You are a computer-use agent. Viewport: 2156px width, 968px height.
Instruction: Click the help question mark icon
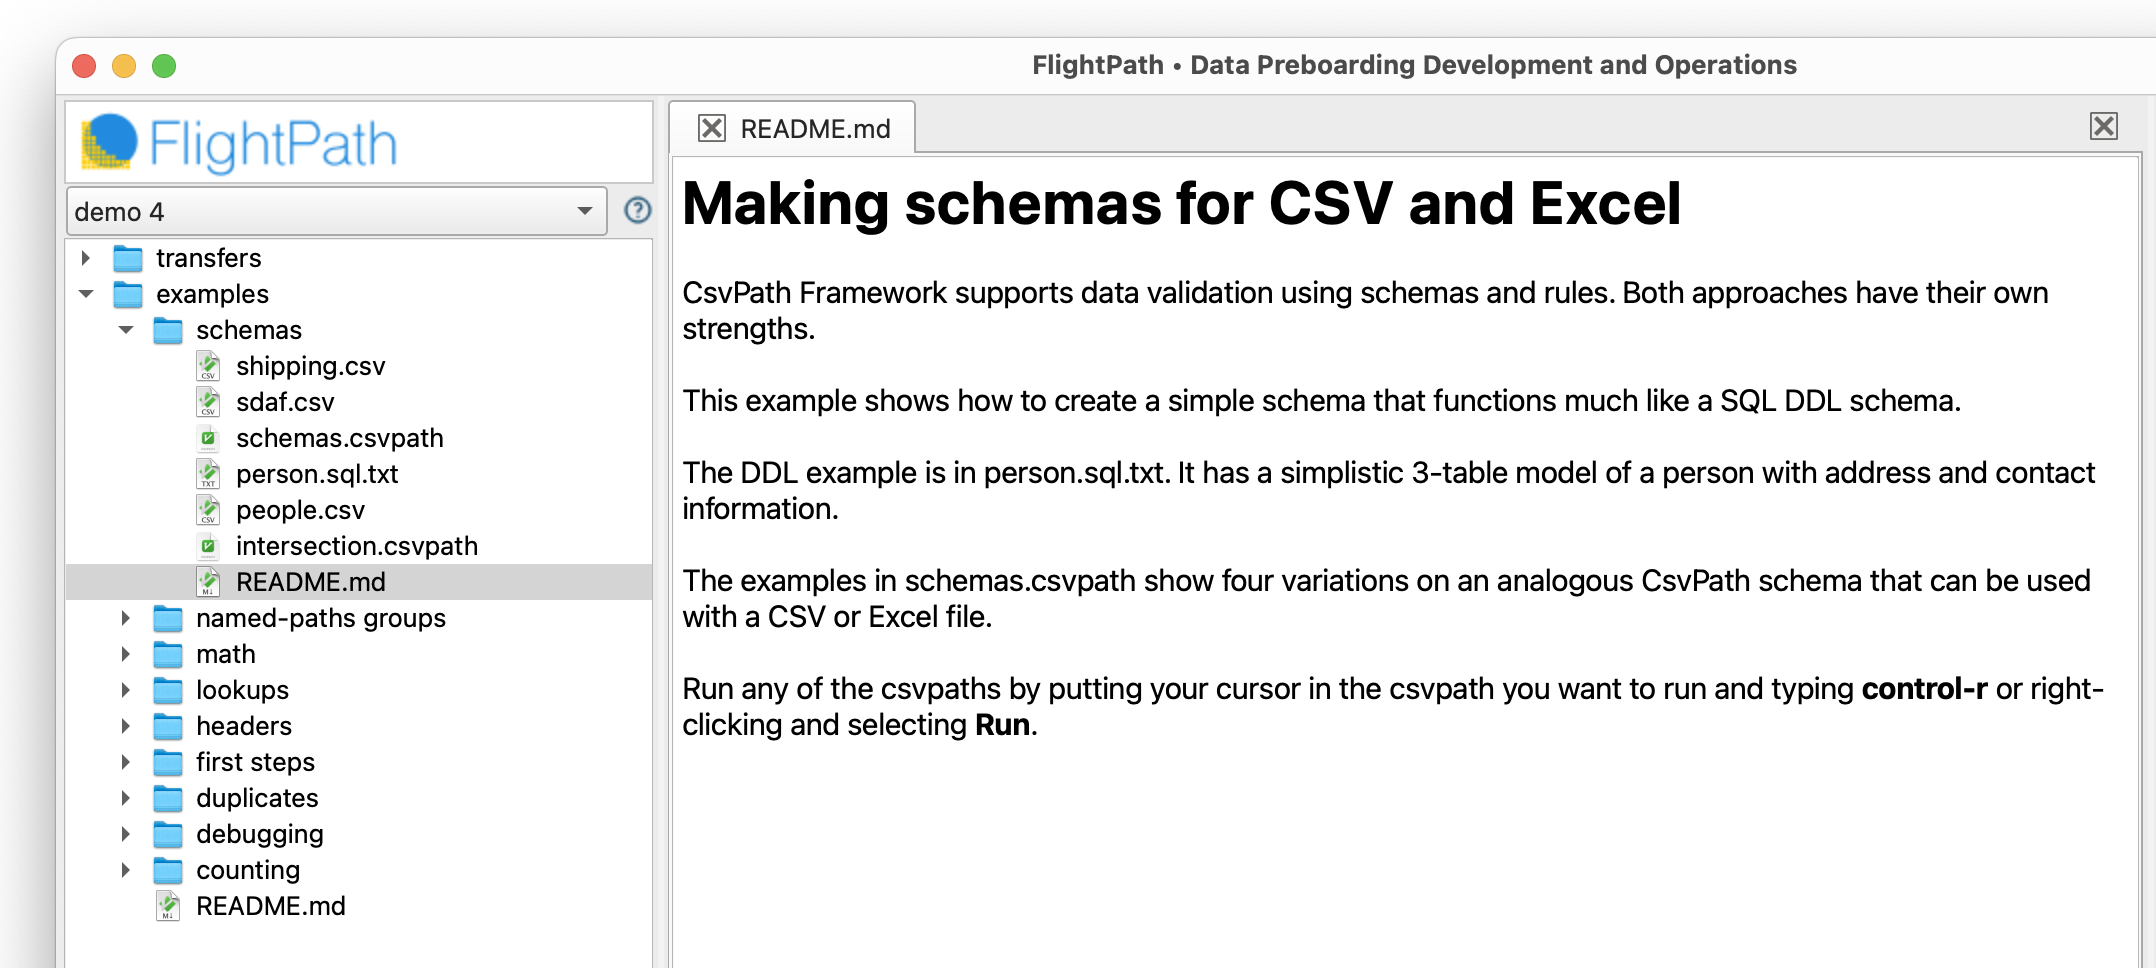(637, 211)
